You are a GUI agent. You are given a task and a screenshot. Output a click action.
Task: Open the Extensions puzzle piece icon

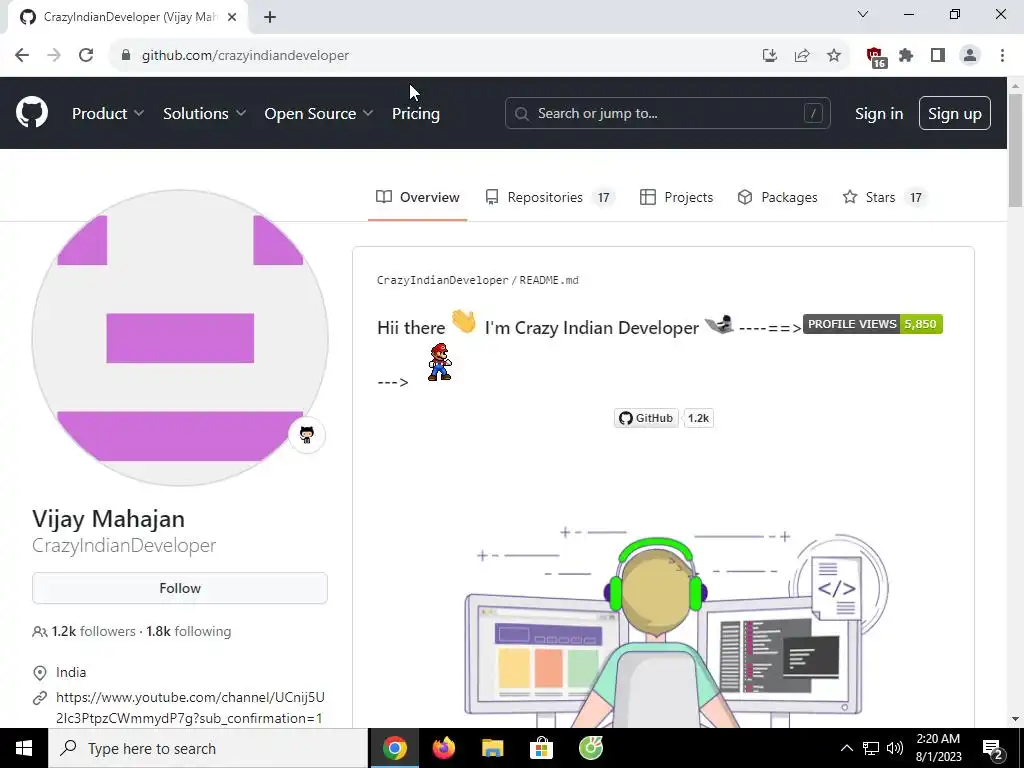pos(906,56)
